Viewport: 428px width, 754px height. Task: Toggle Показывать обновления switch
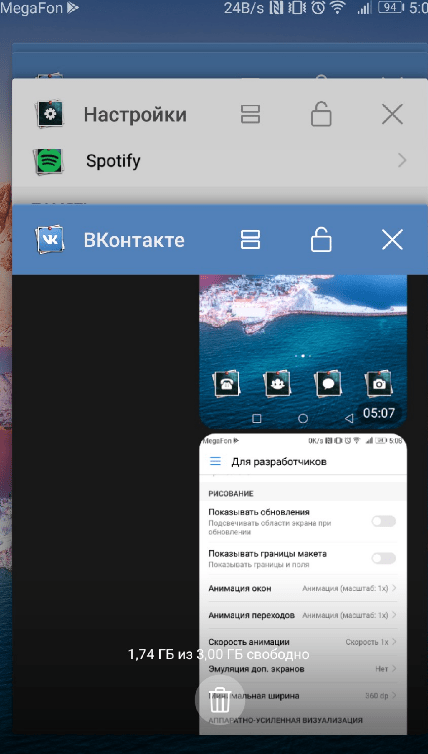[x=384, y=521]
